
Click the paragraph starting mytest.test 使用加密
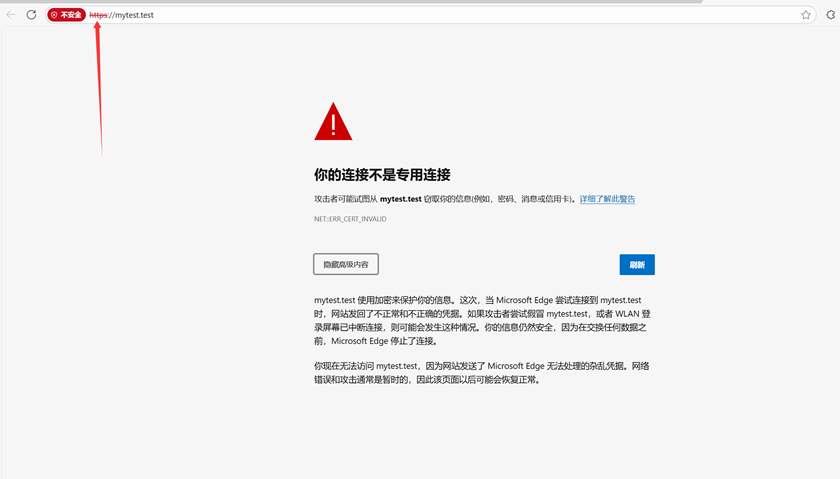[482, 320]
